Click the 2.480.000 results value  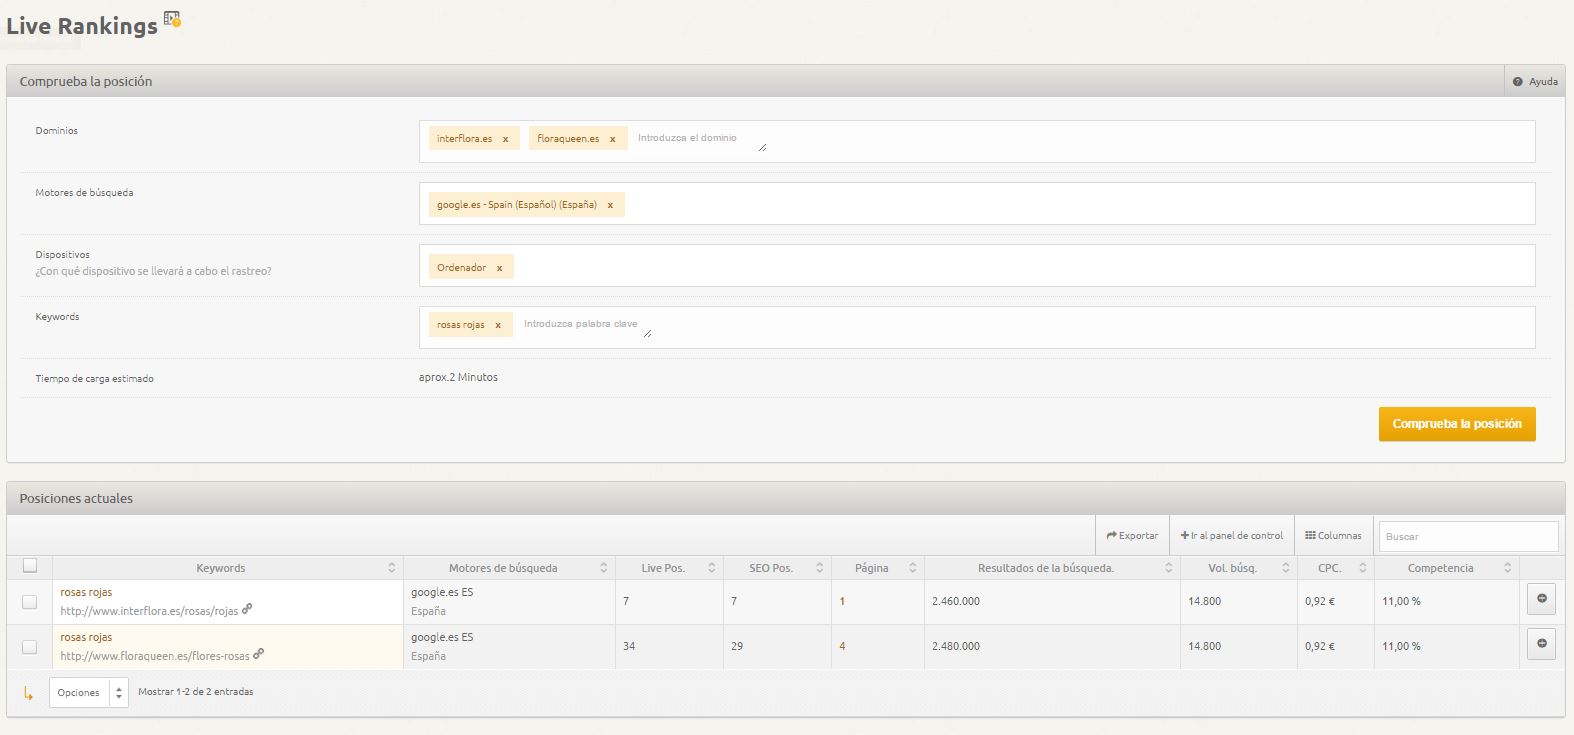[956, 646]
